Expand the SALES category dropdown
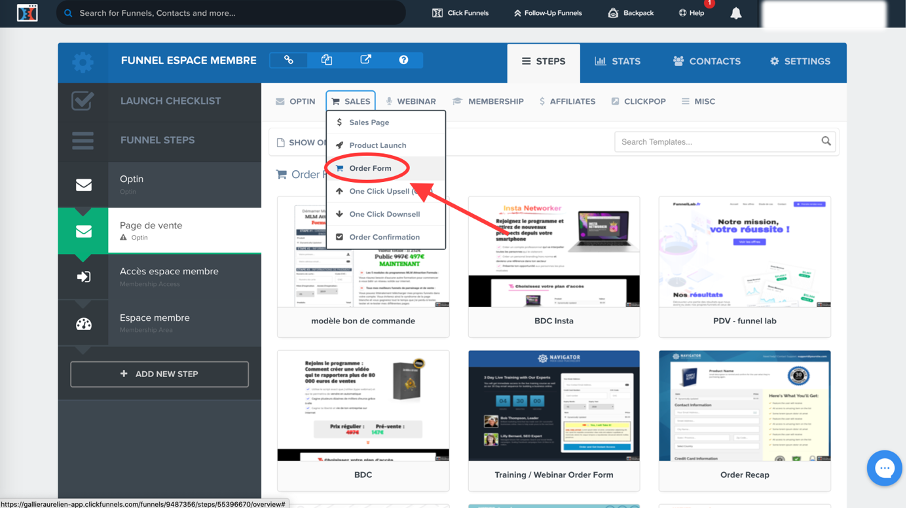906x508 pixels. (351, 101)
